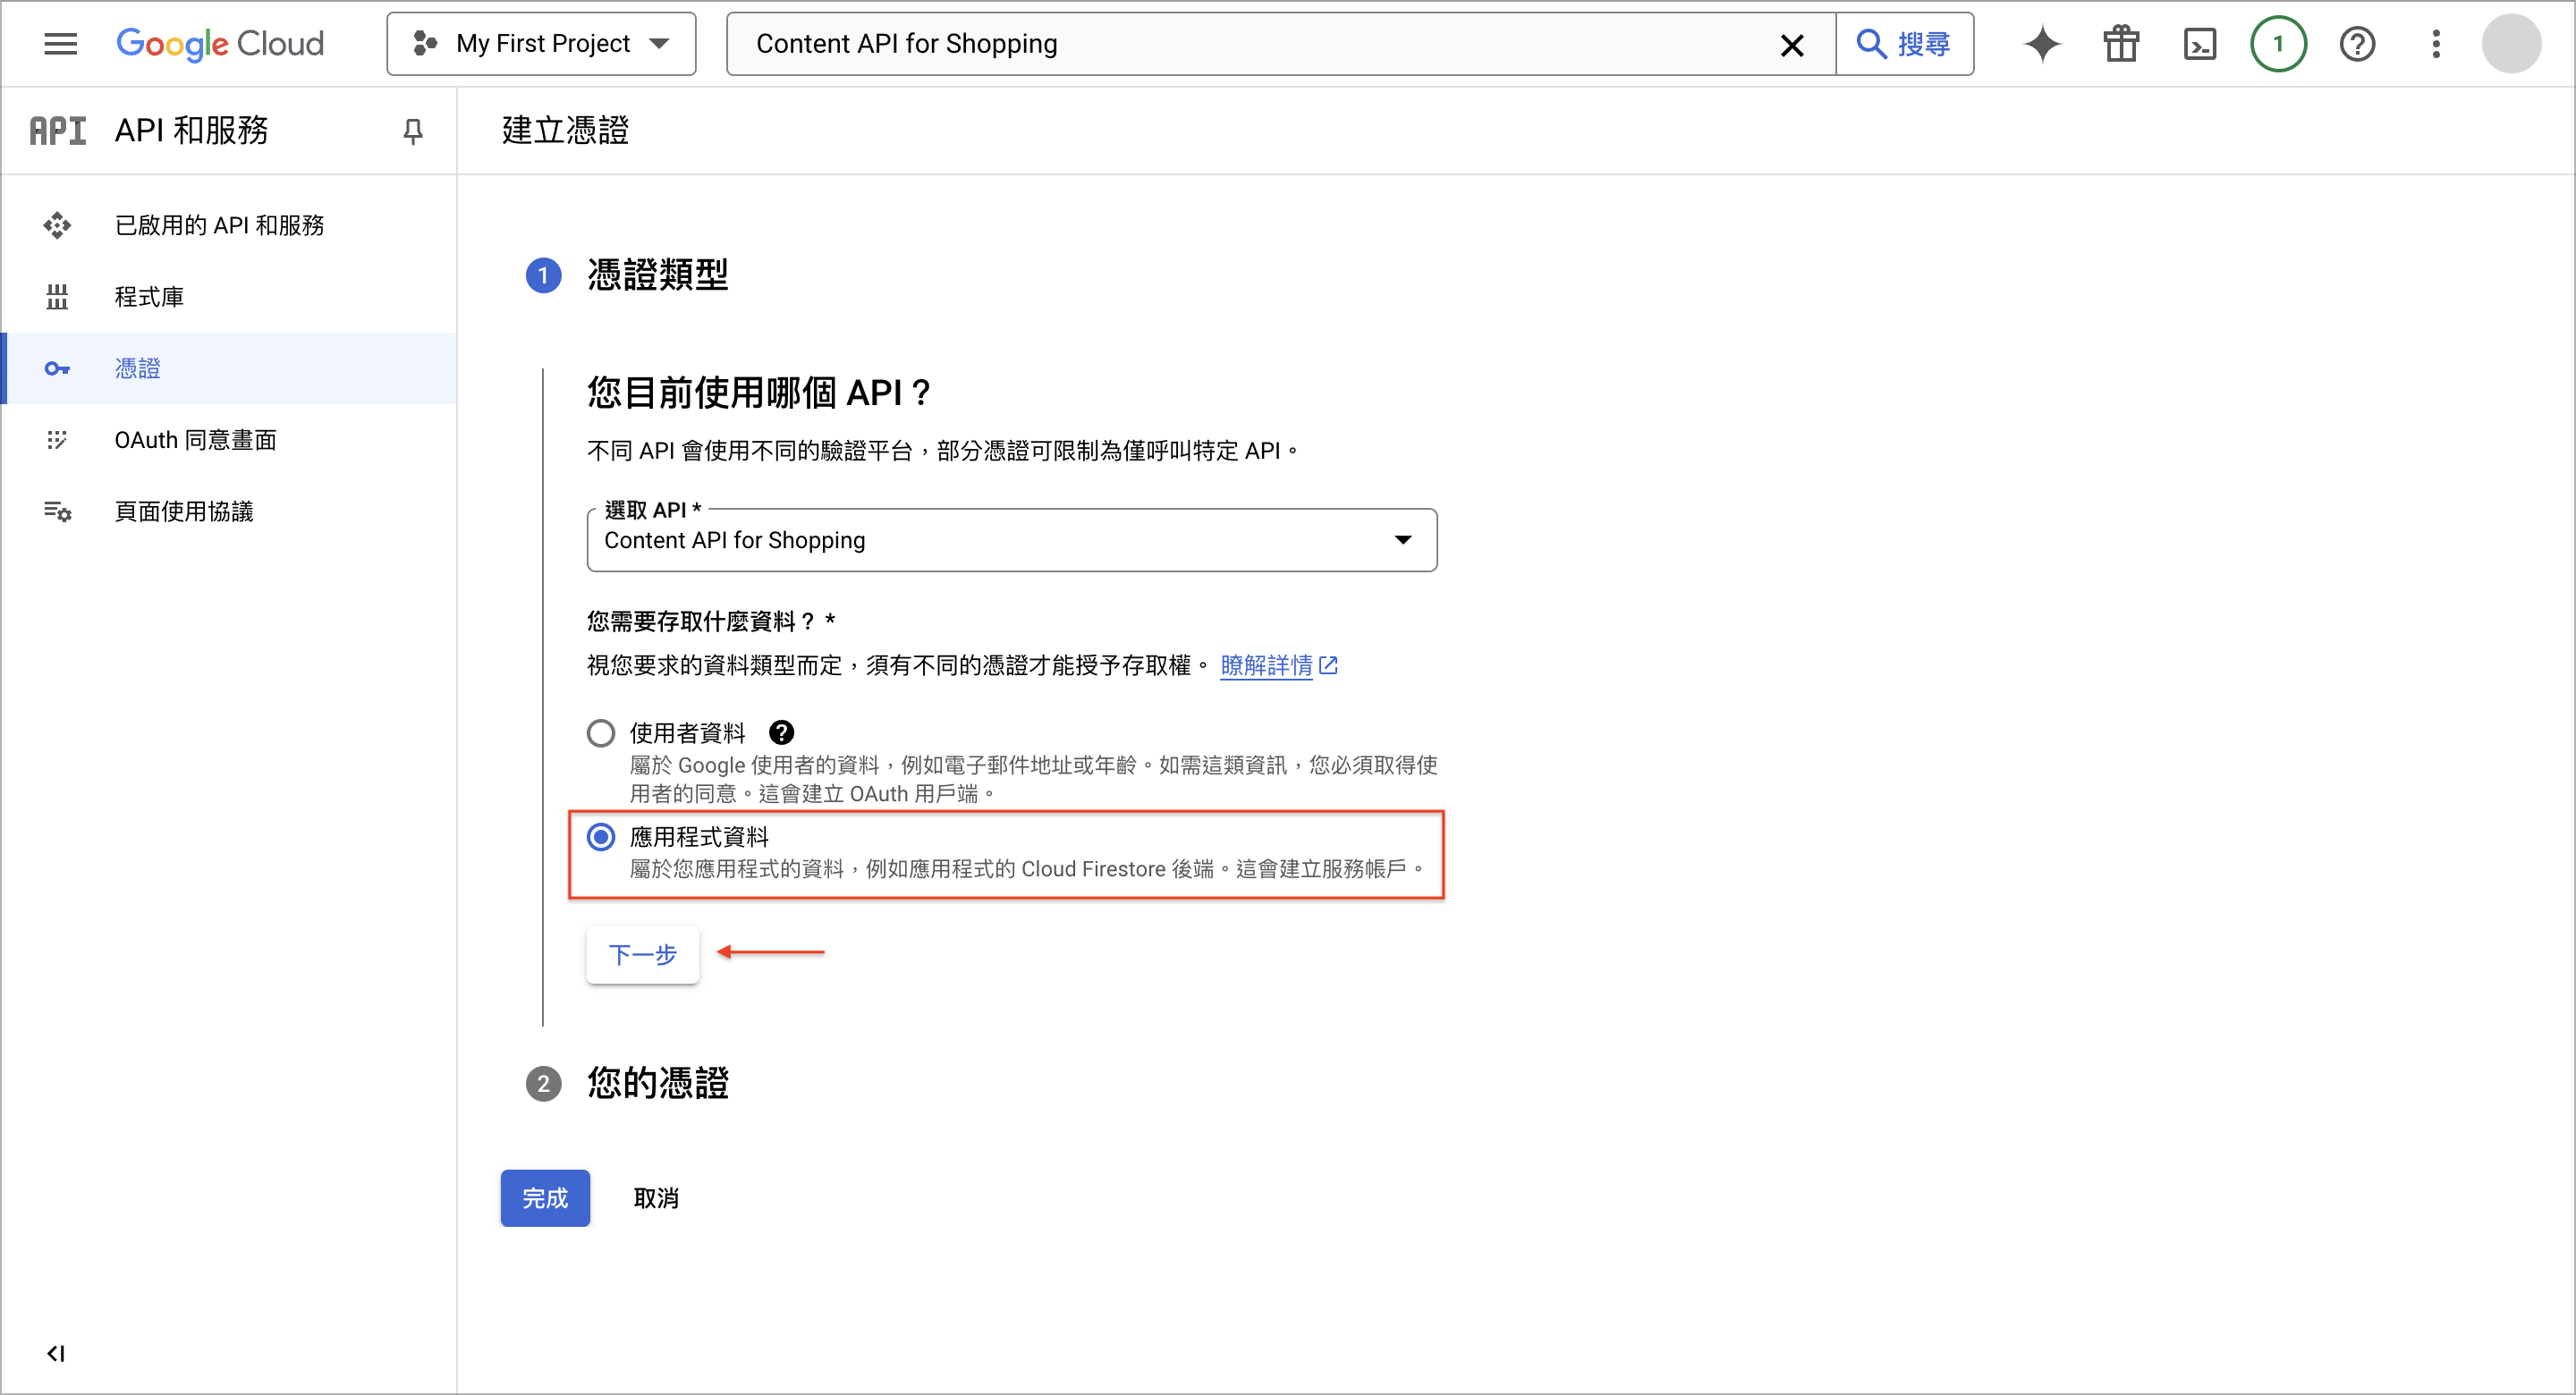The image size is (2576, 1395).
Task: Click the 程式庫 library icon
Action: click(57, 297)
